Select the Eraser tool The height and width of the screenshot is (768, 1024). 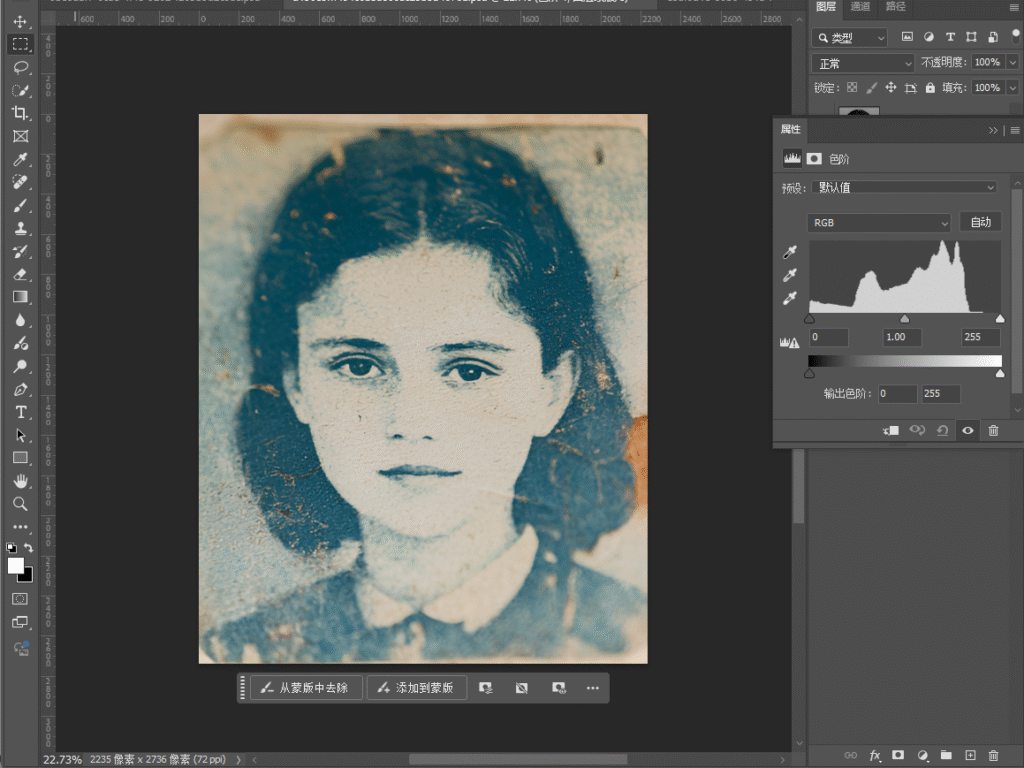coord(20,274)
